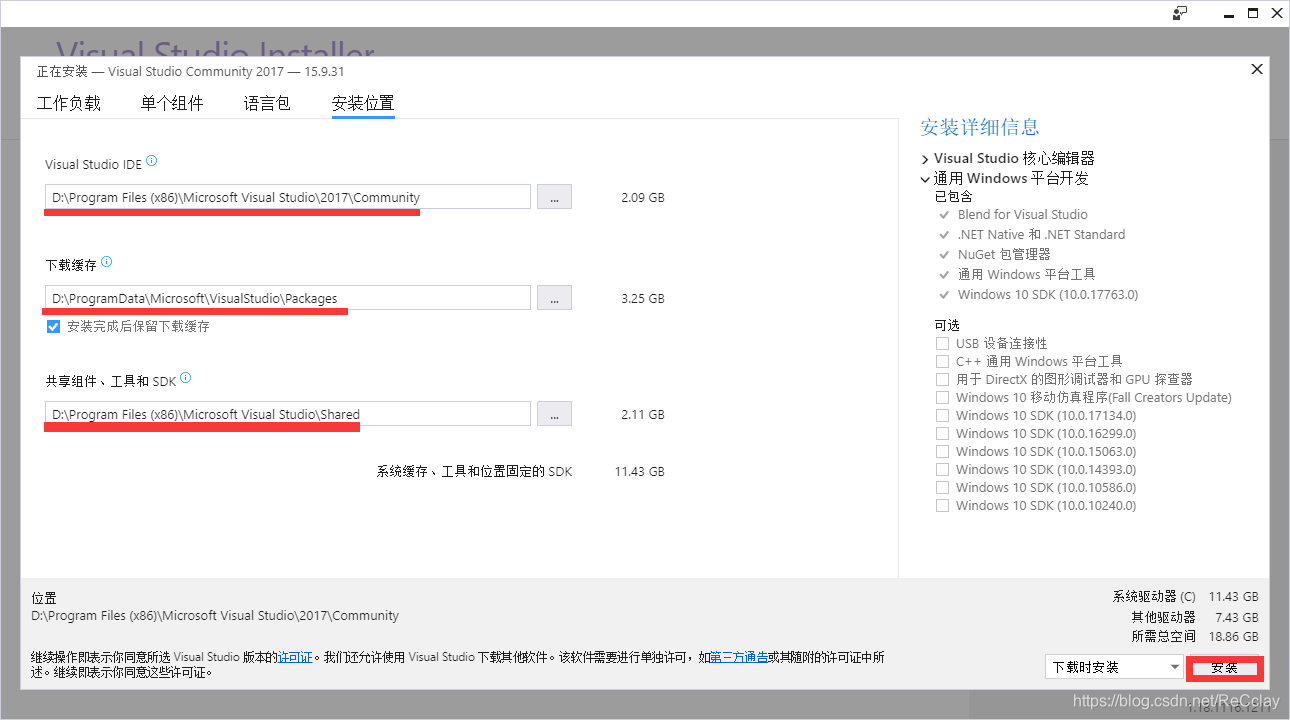Minimize the Visual Studio Installer window

(1227, 13)
